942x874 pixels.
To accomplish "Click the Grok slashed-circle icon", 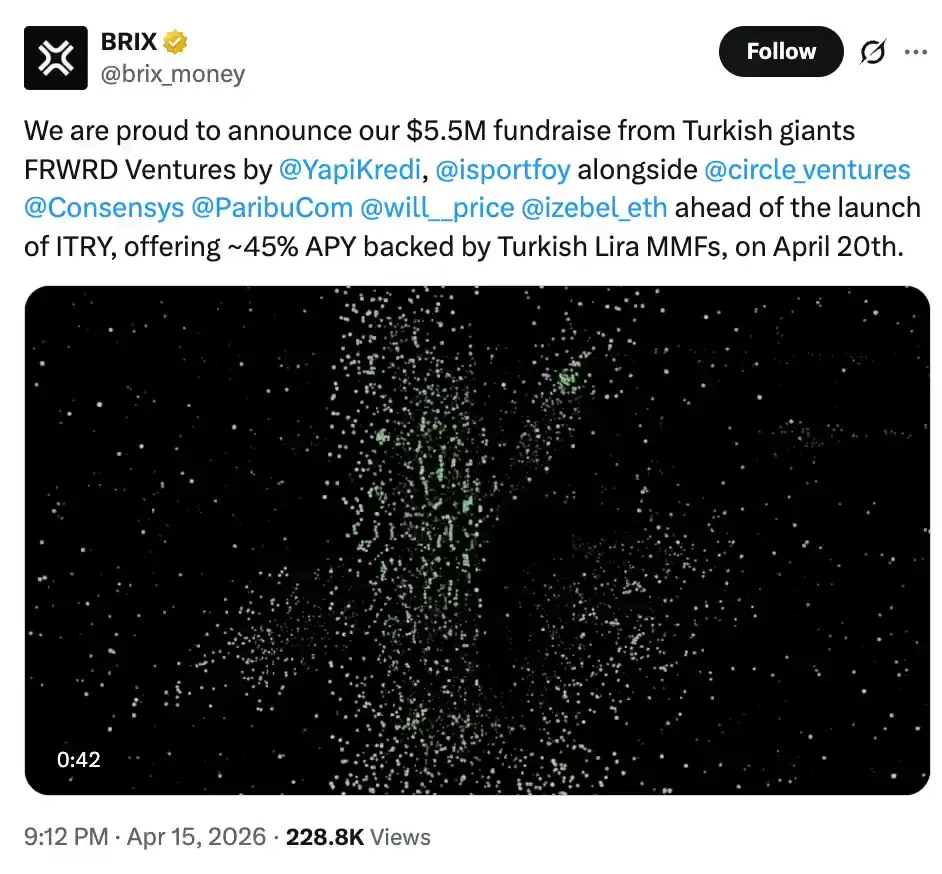I will tap(872, 52).
